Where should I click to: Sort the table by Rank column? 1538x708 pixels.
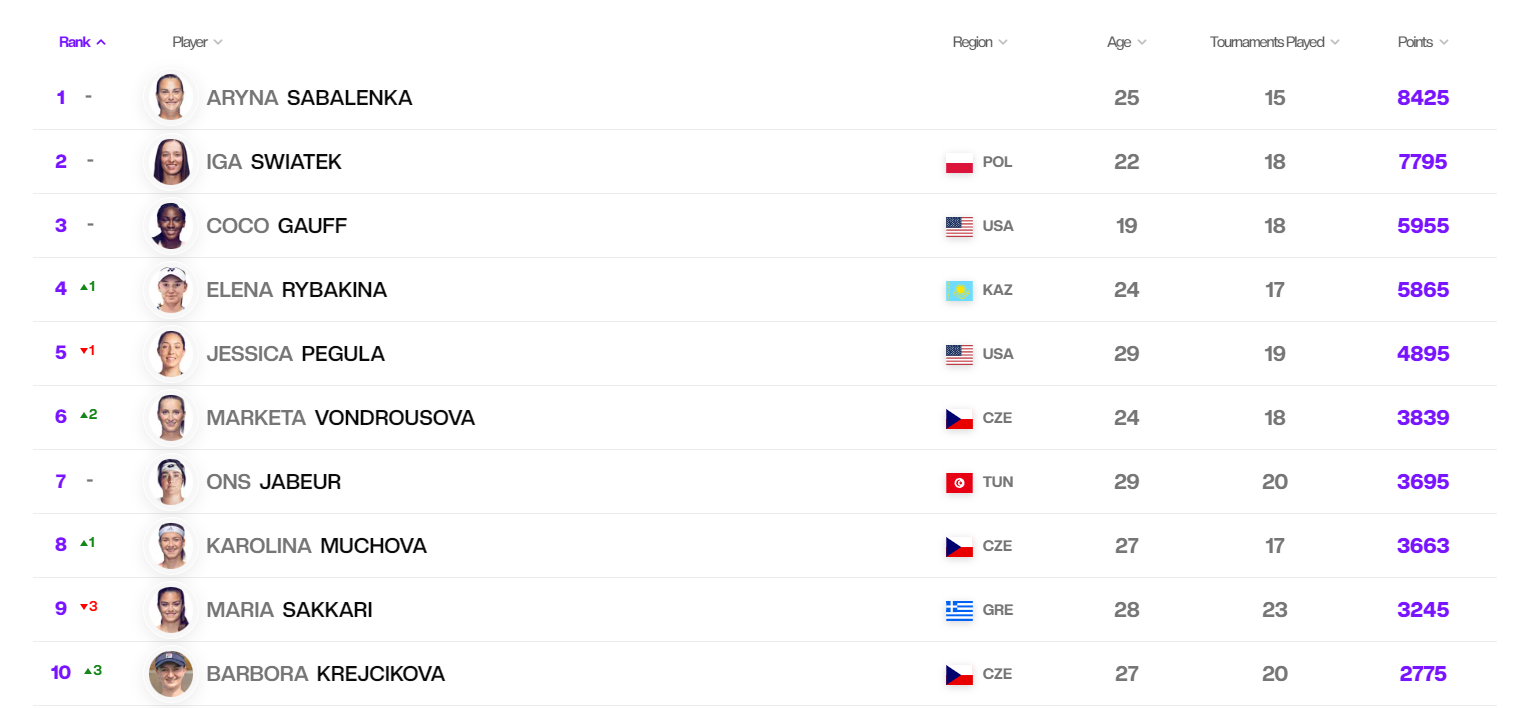pos(82,42)
